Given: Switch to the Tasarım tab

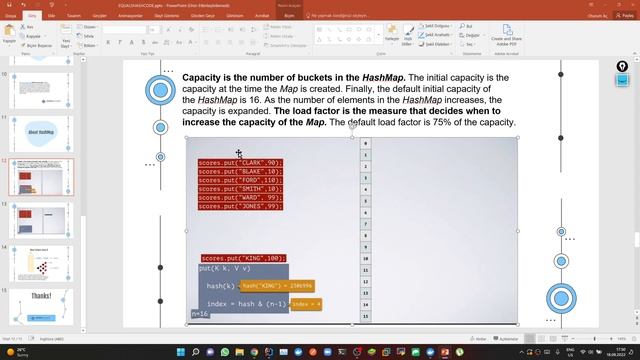Looking at the screenshot, I should pos(74,16).
